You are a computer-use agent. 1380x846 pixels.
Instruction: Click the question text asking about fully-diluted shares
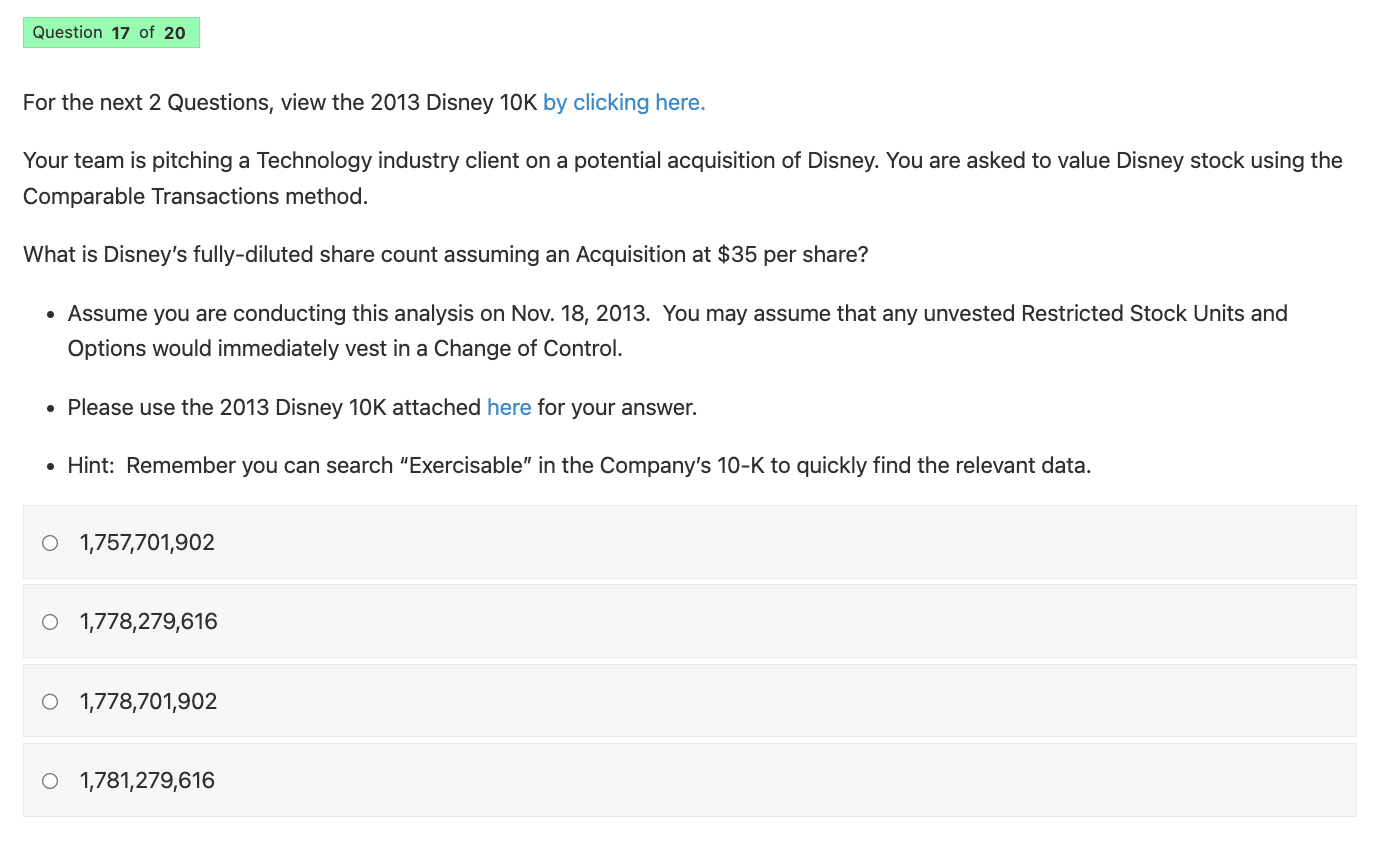(446, 254)
